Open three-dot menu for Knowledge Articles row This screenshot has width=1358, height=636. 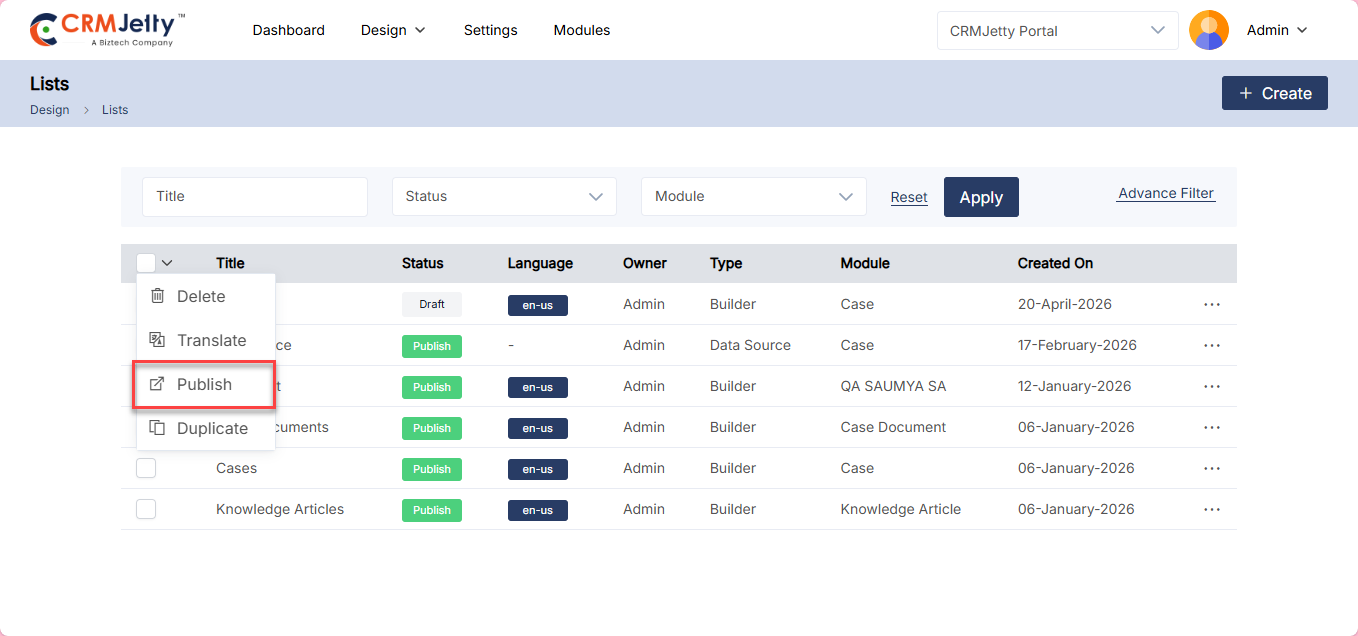1211,509
